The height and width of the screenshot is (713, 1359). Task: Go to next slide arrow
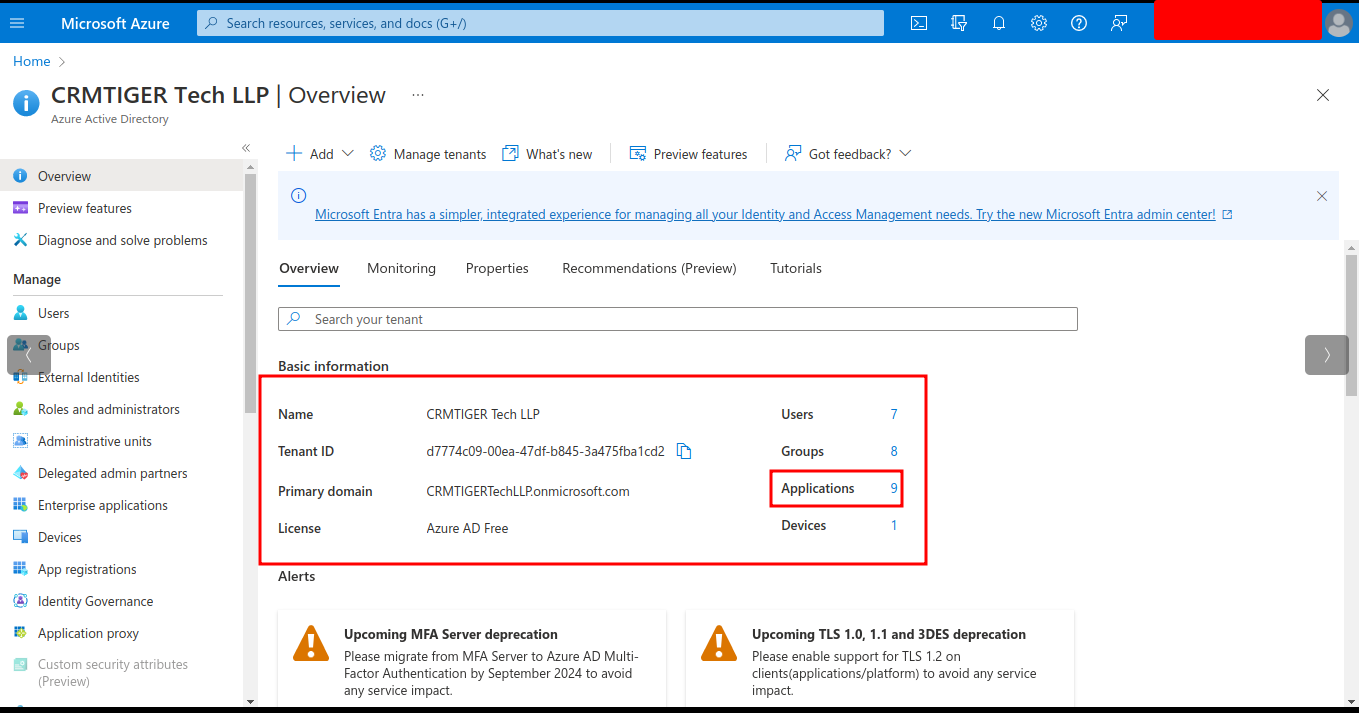point(1327,355)
